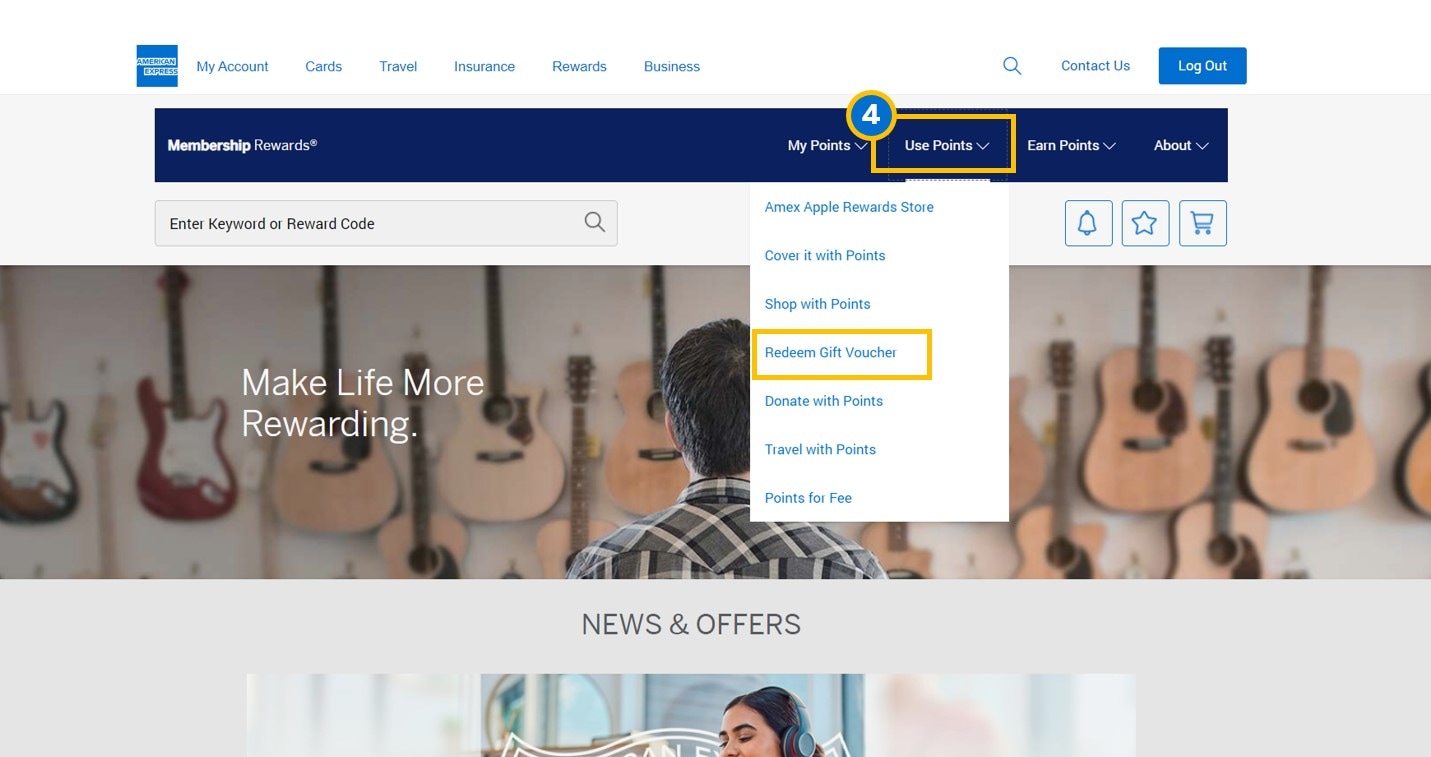The image size is (1431, 757).
Task: Open the shopping cart icon
Action: click(1202, 223)
